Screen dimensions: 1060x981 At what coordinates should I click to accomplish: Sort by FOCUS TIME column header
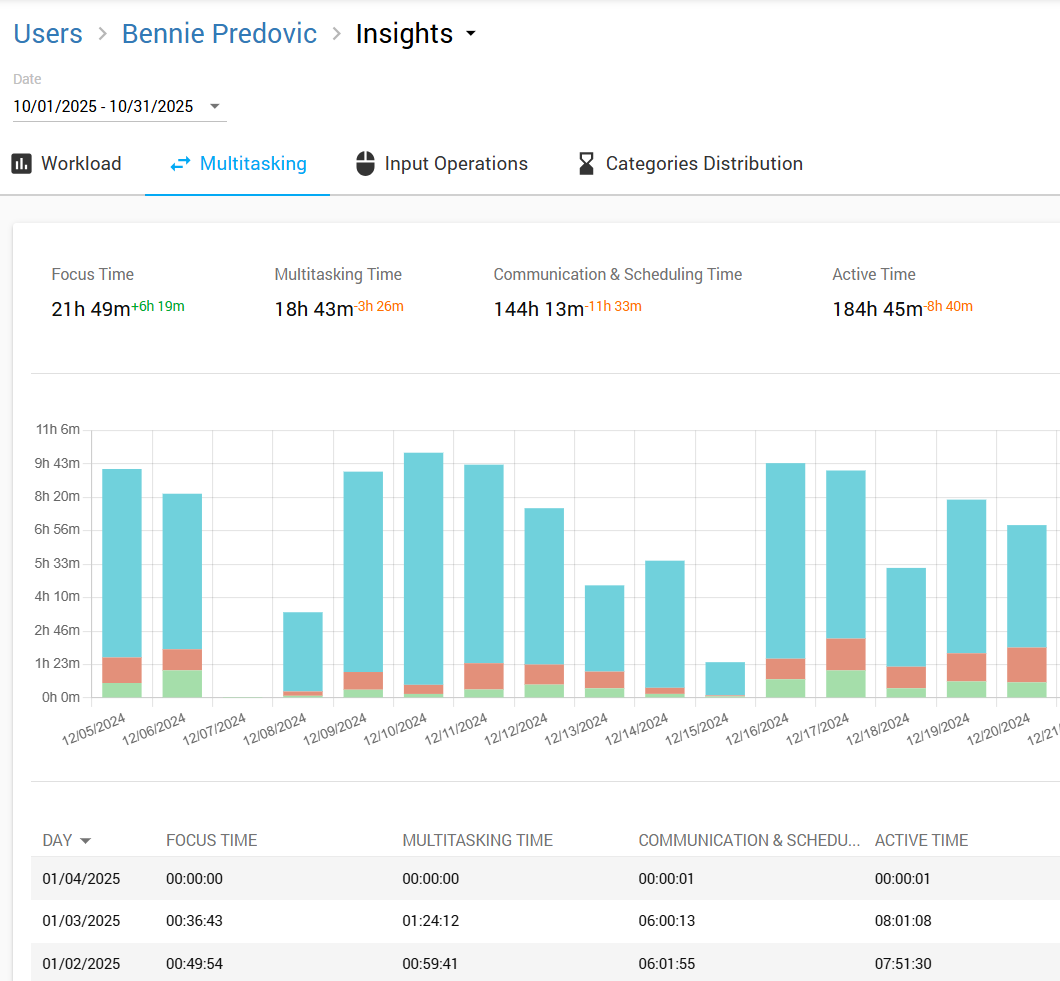click(211, 840)
